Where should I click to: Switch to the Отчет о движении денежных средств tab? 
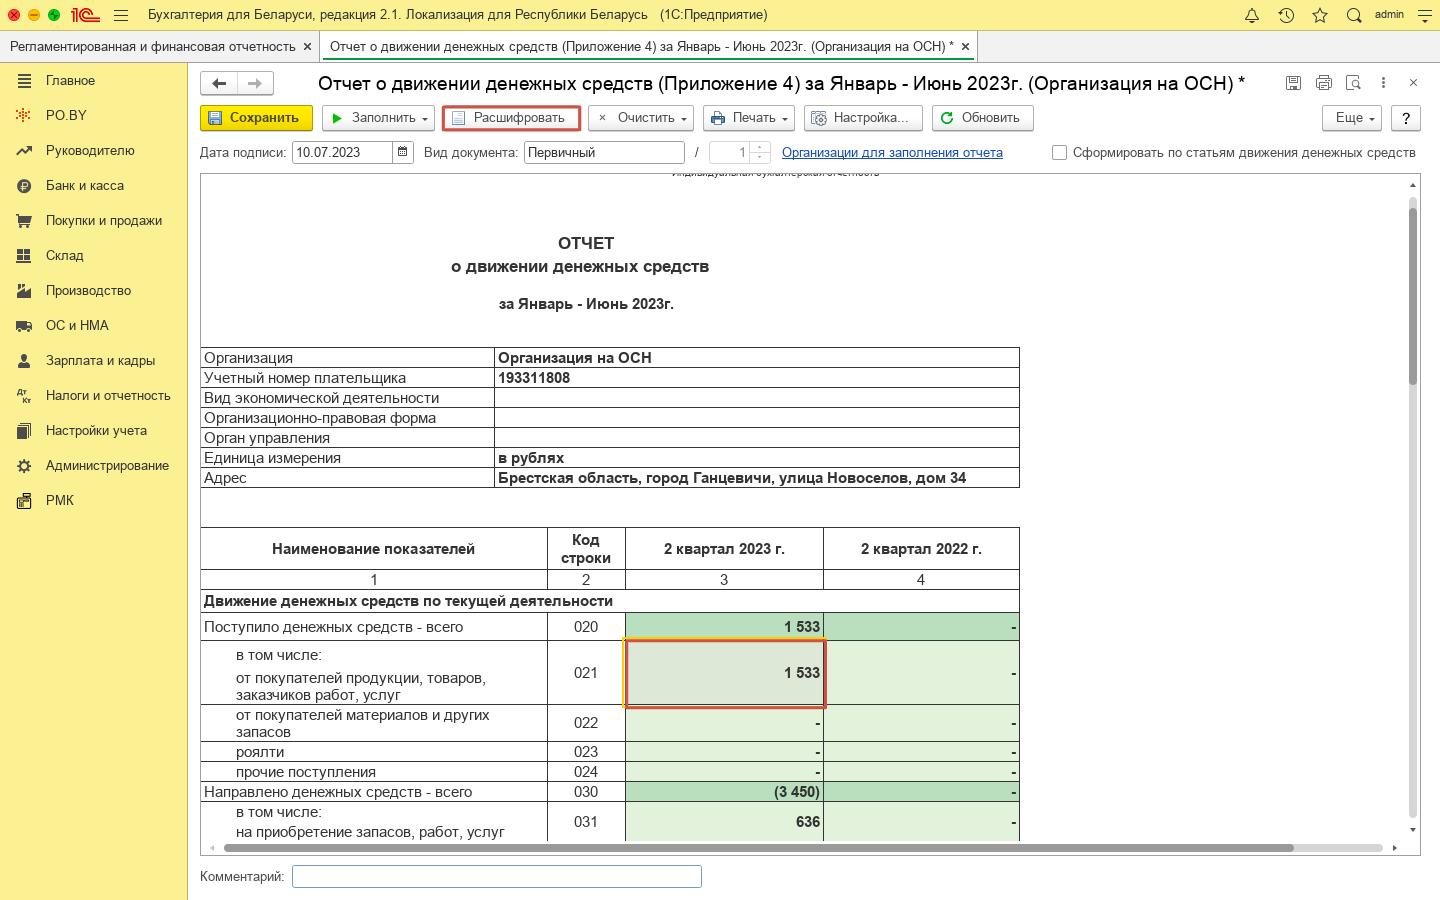click(x=641, y=46)
